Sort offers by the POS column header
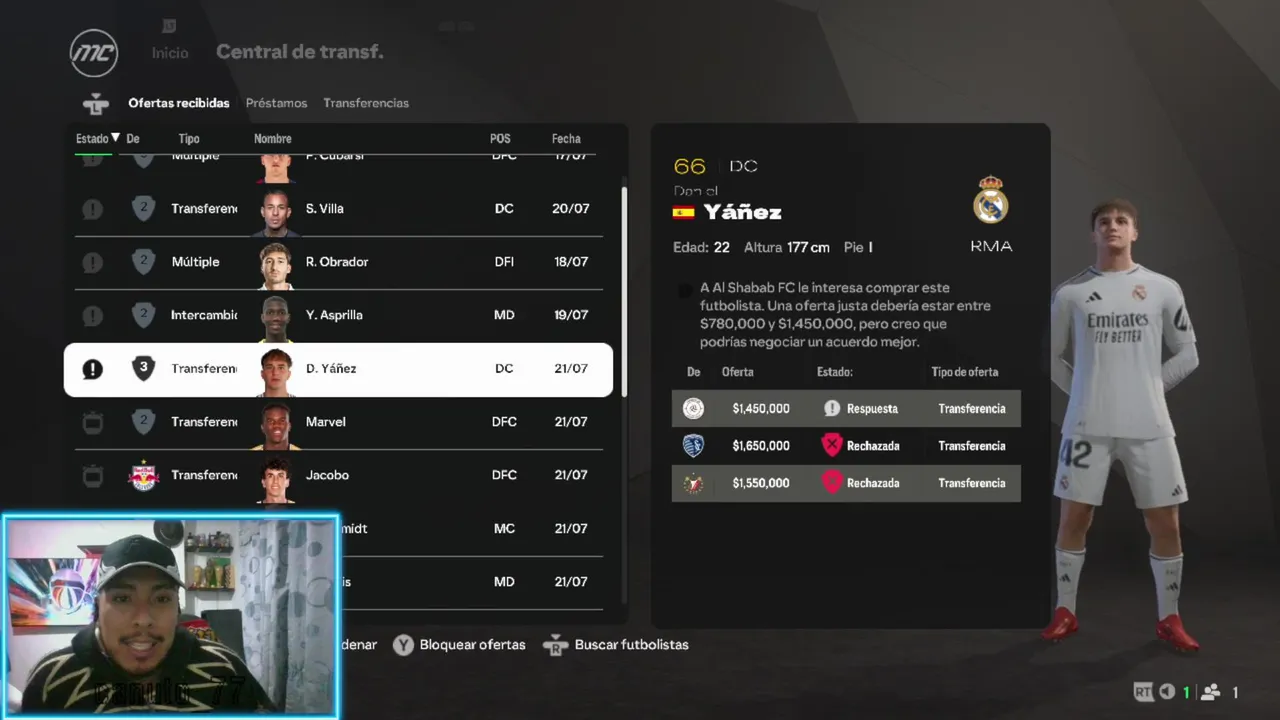Screen dimensions: 1280x720 point(500,139)
